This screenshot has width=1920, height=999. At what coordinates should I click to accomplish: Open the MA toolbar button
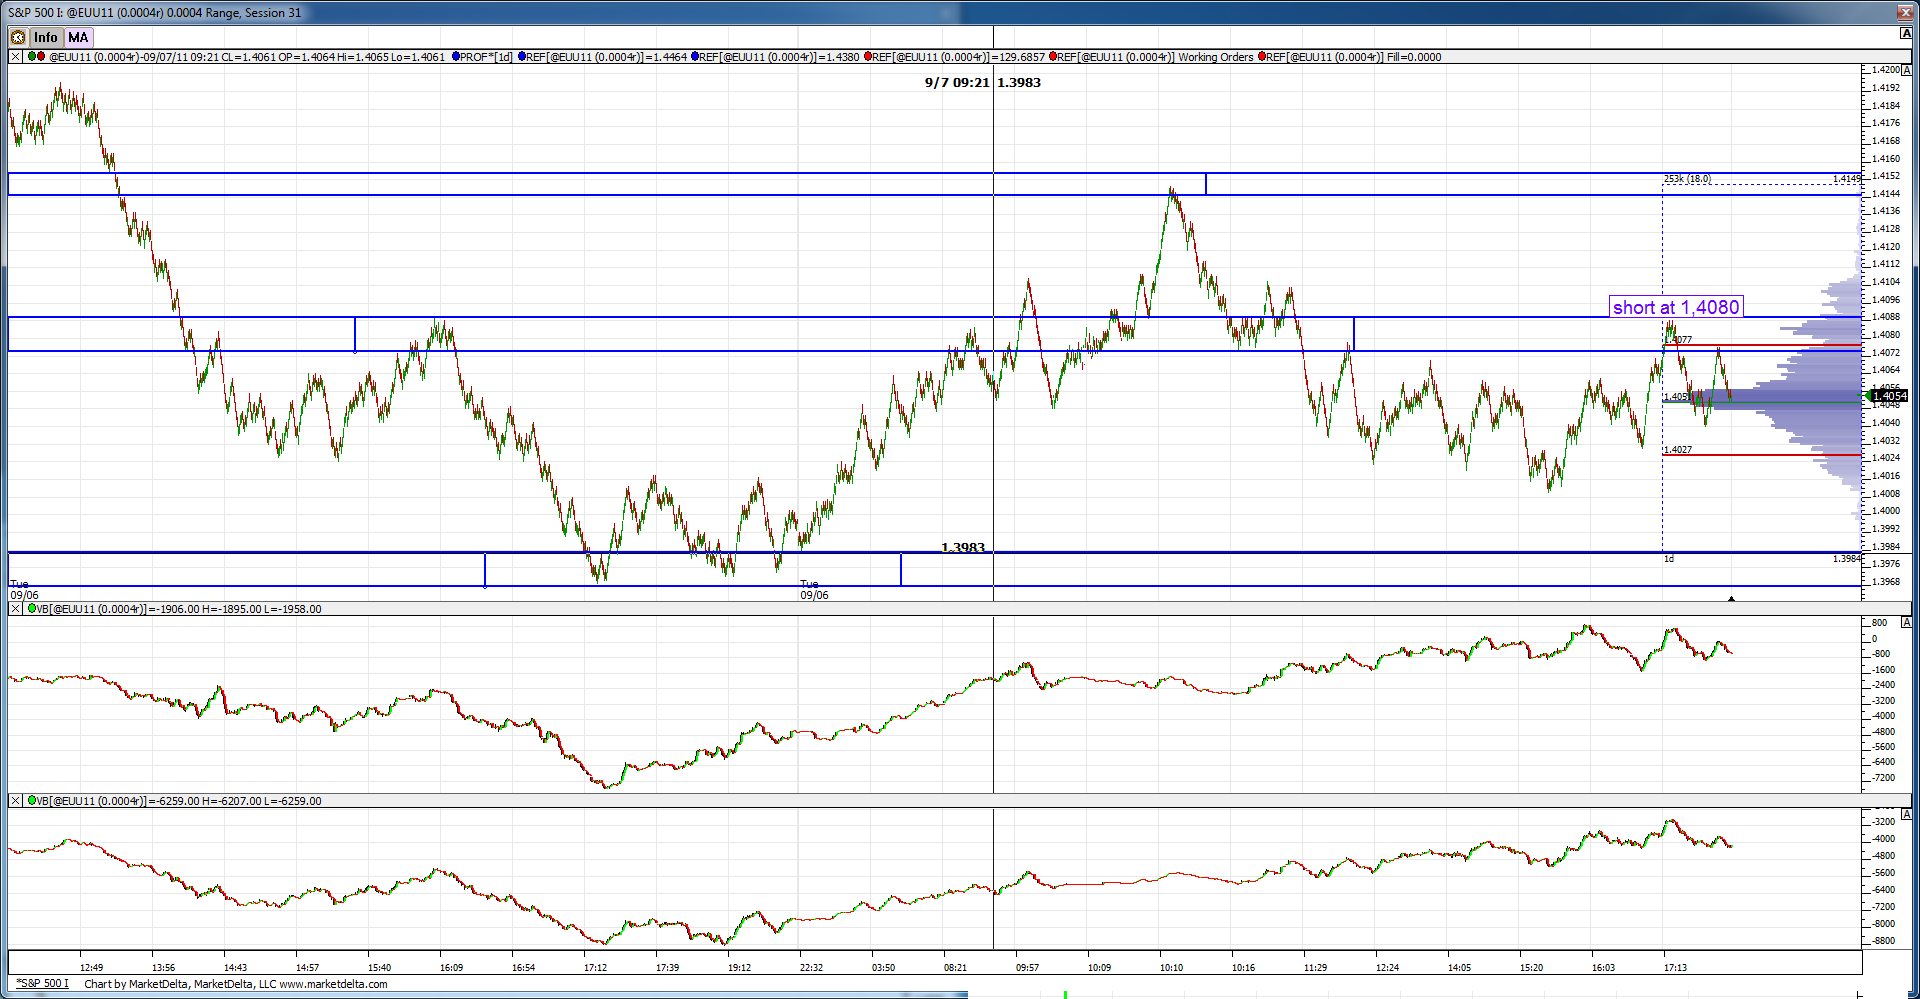79,37
